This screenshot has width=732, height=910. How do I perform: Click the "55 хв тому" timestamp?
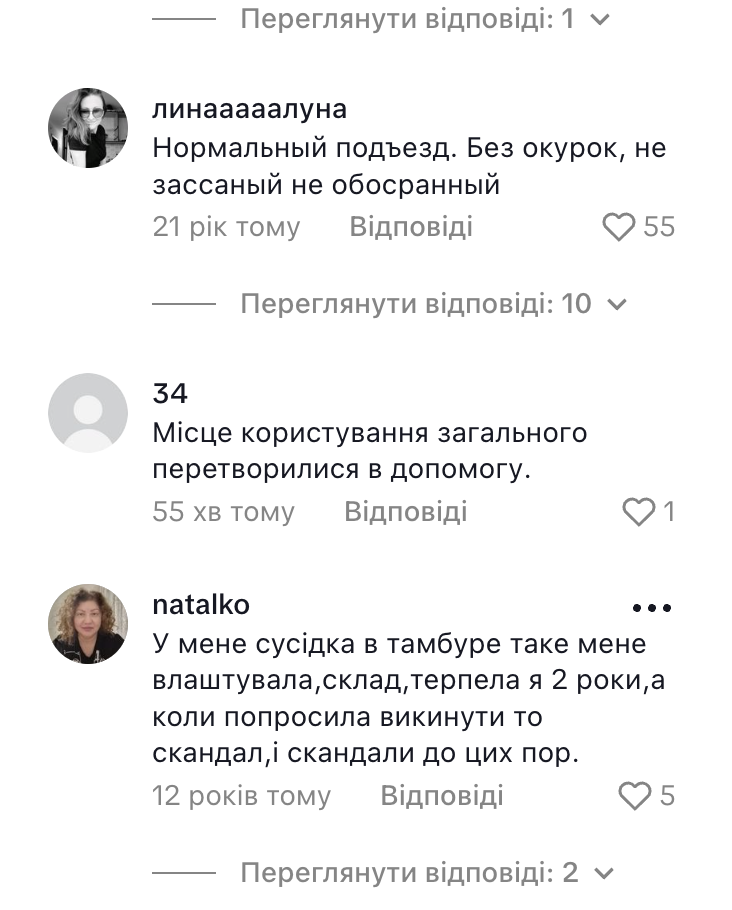point(223,513)
